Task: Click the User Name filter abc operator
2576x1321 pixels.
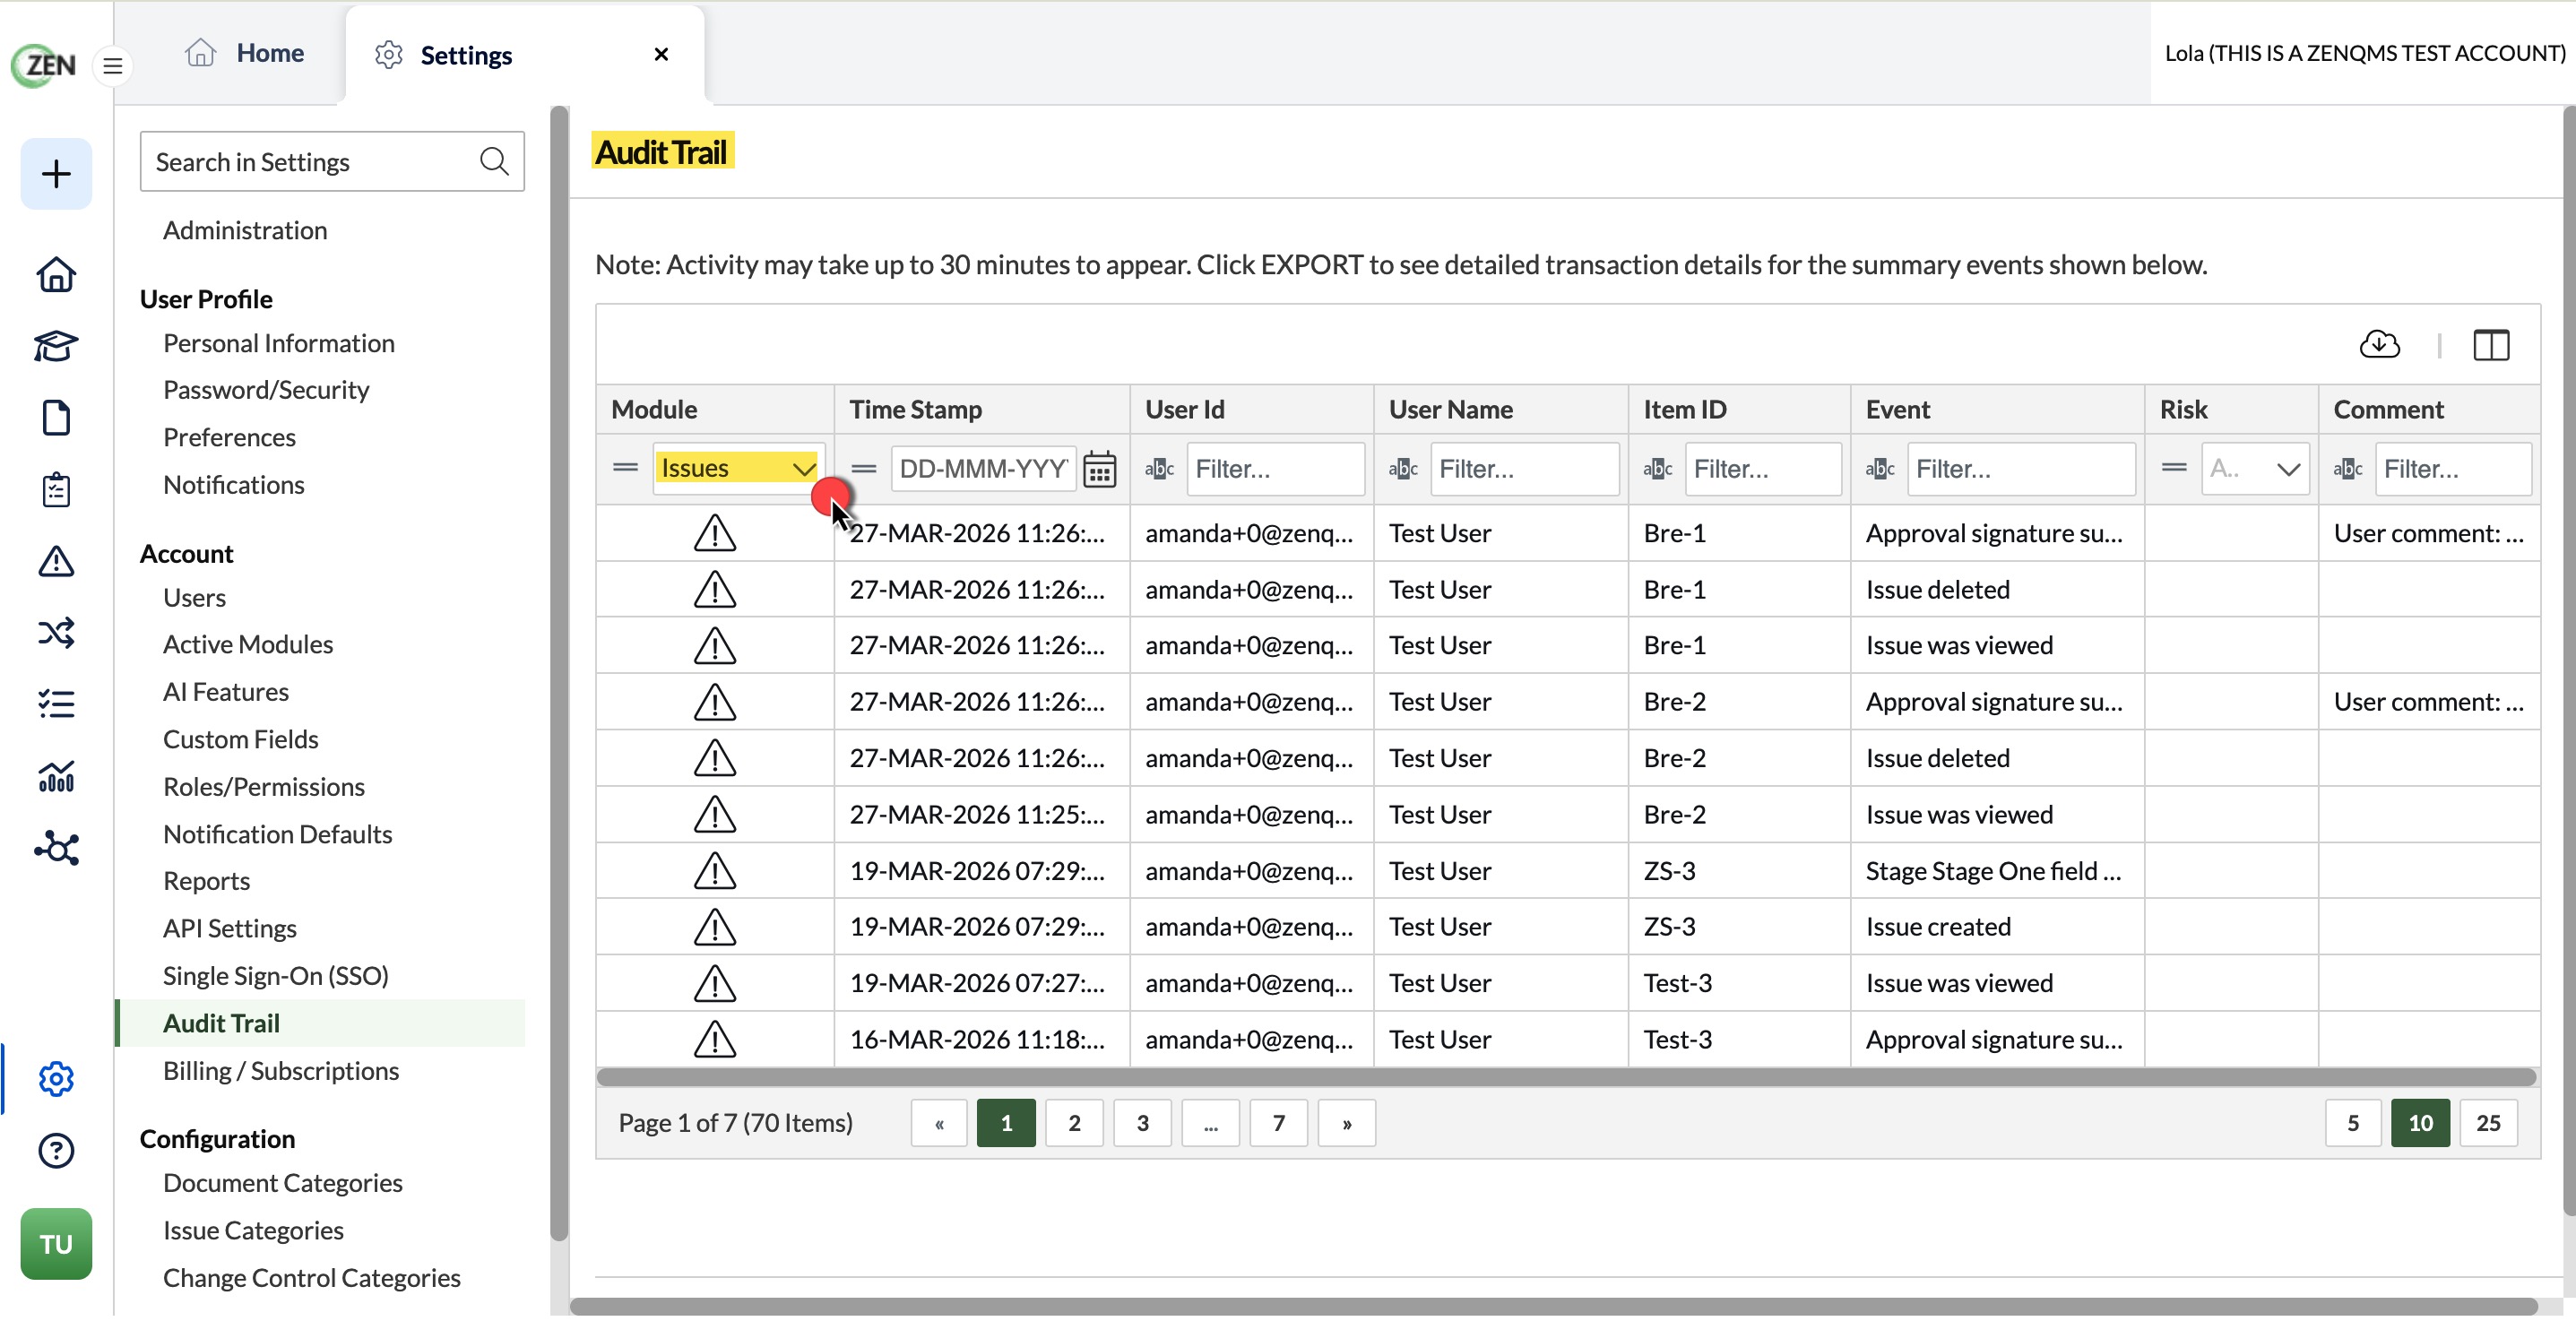Action: coord(1403,468)
